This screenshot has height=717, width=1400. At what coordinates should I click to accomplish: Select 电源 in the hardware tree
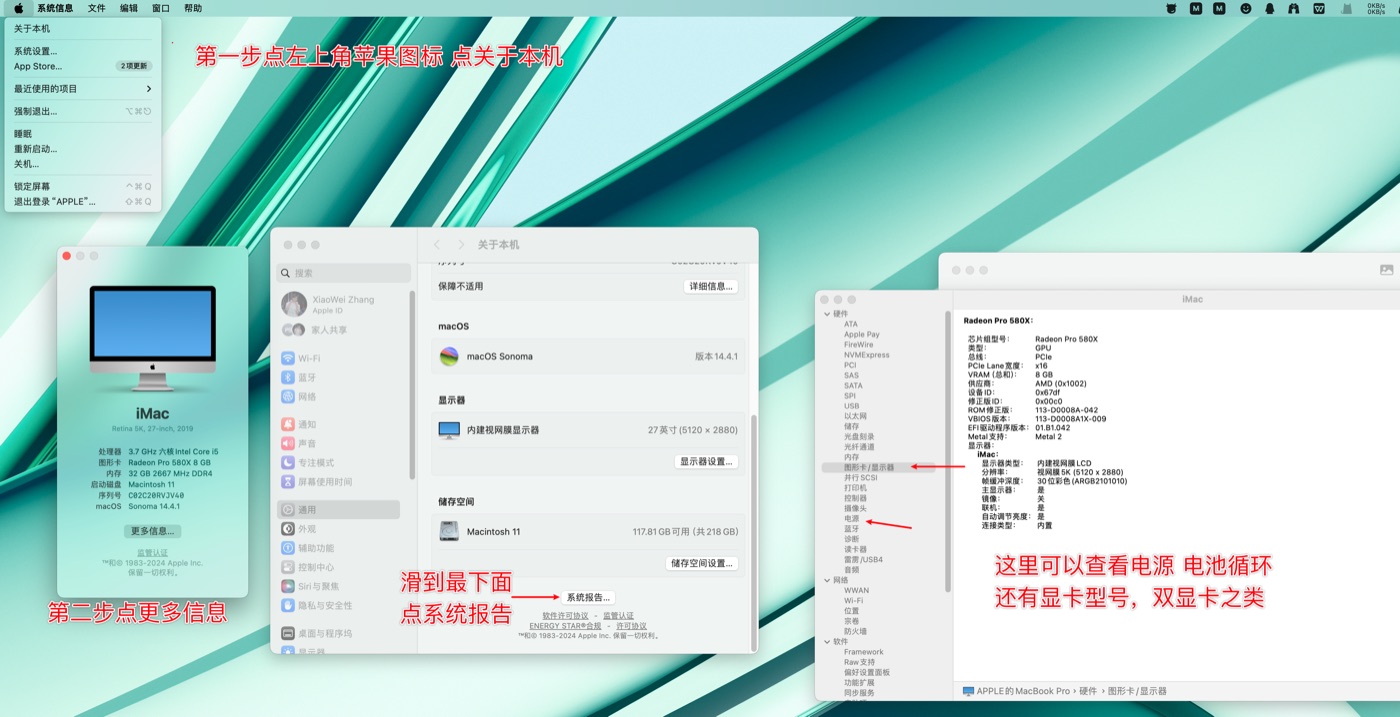[852, 519]
